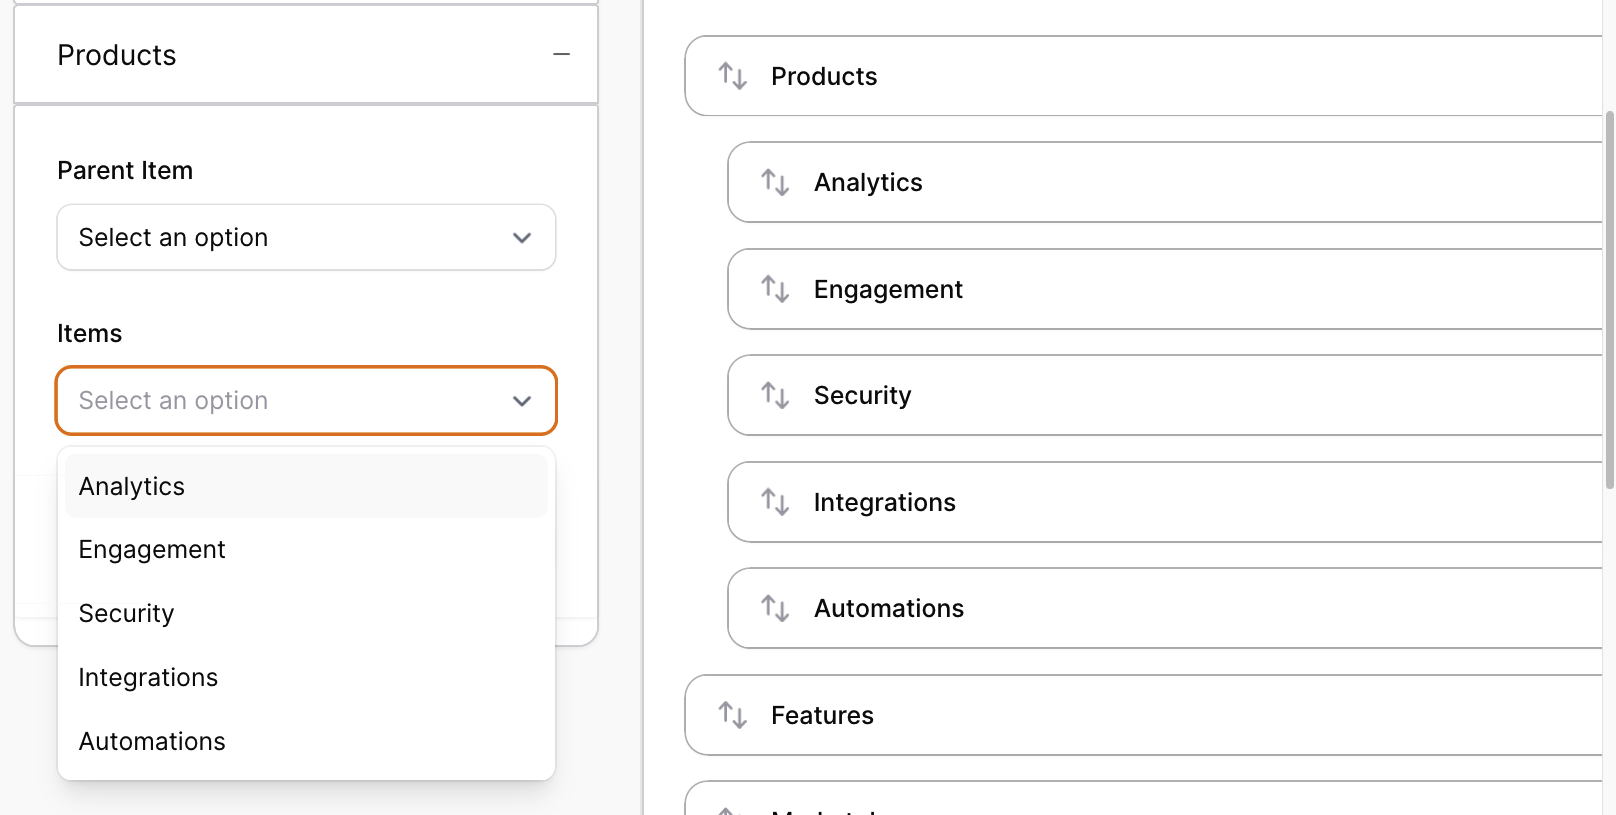Click the reorder arrows icon beside Integrations
Screen dimensions: 1616x815
point(775,502)
